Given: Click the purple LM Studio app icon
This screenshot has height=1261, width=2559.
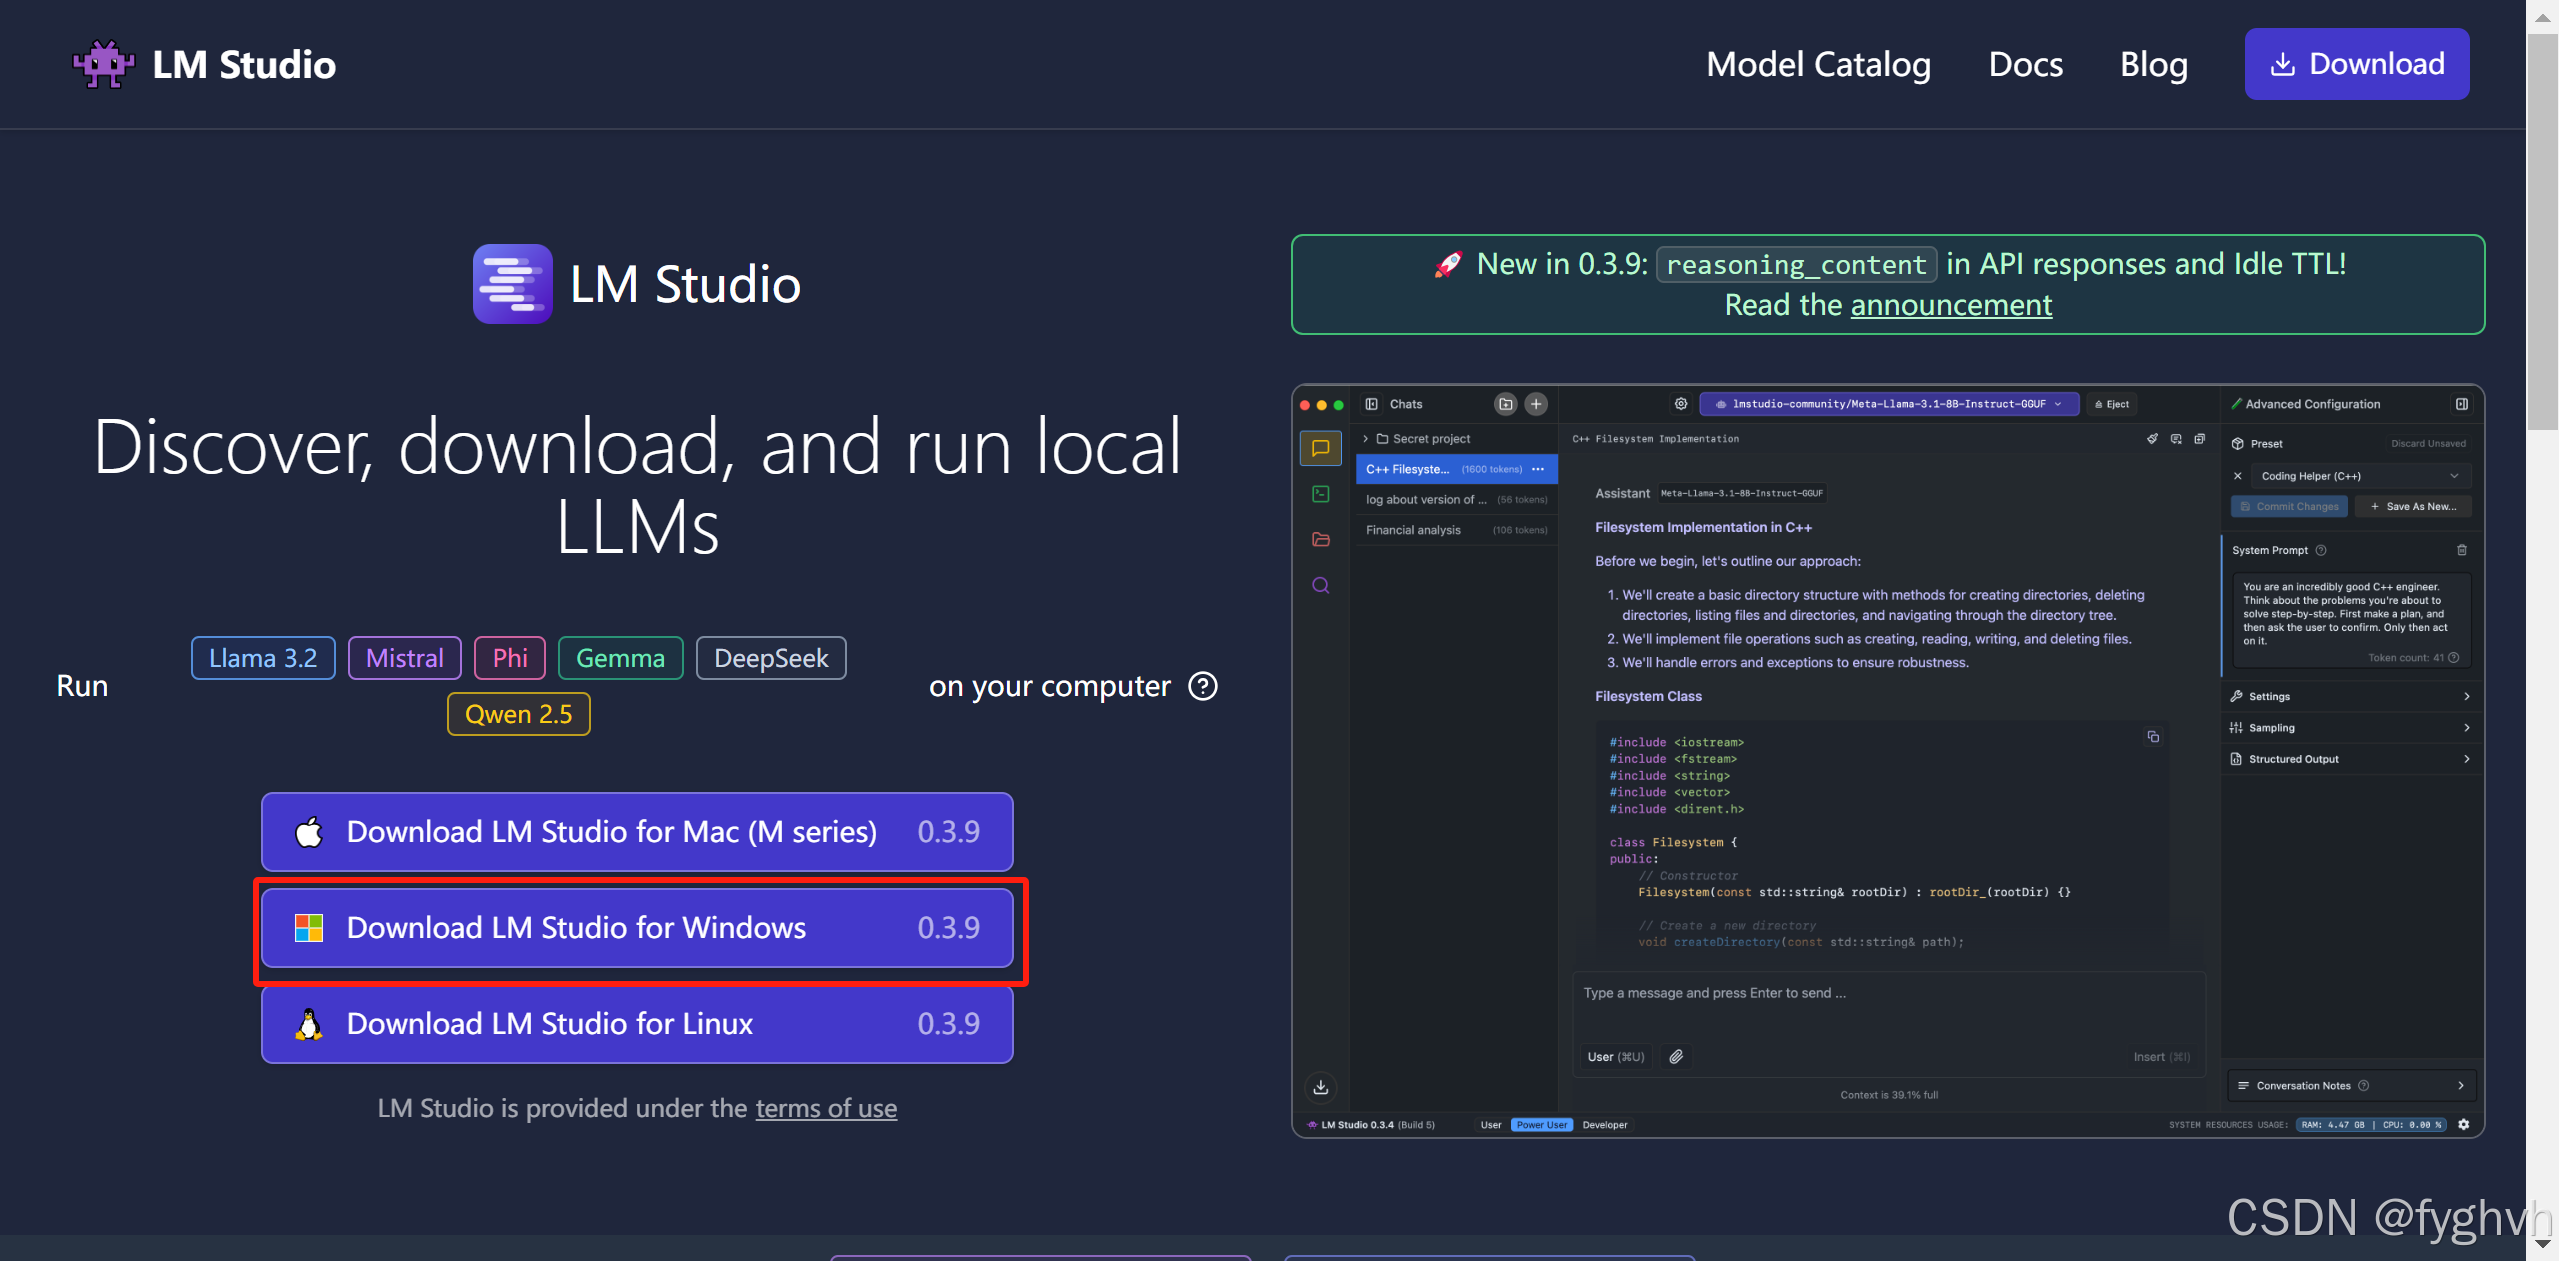Looking at the screenshot, I should coord(512,284).
